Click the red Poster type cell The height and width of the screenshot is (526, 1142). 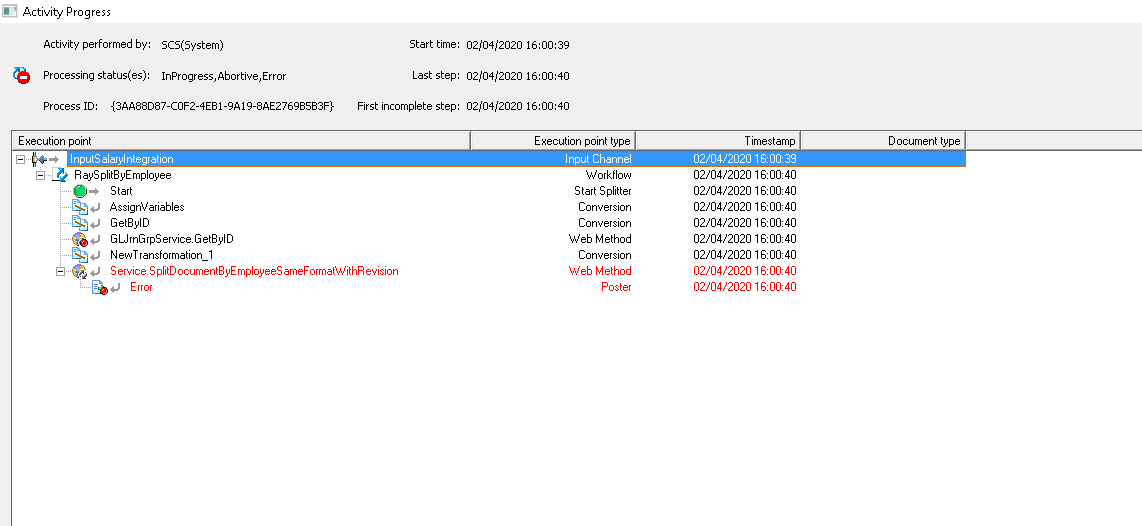615,287
